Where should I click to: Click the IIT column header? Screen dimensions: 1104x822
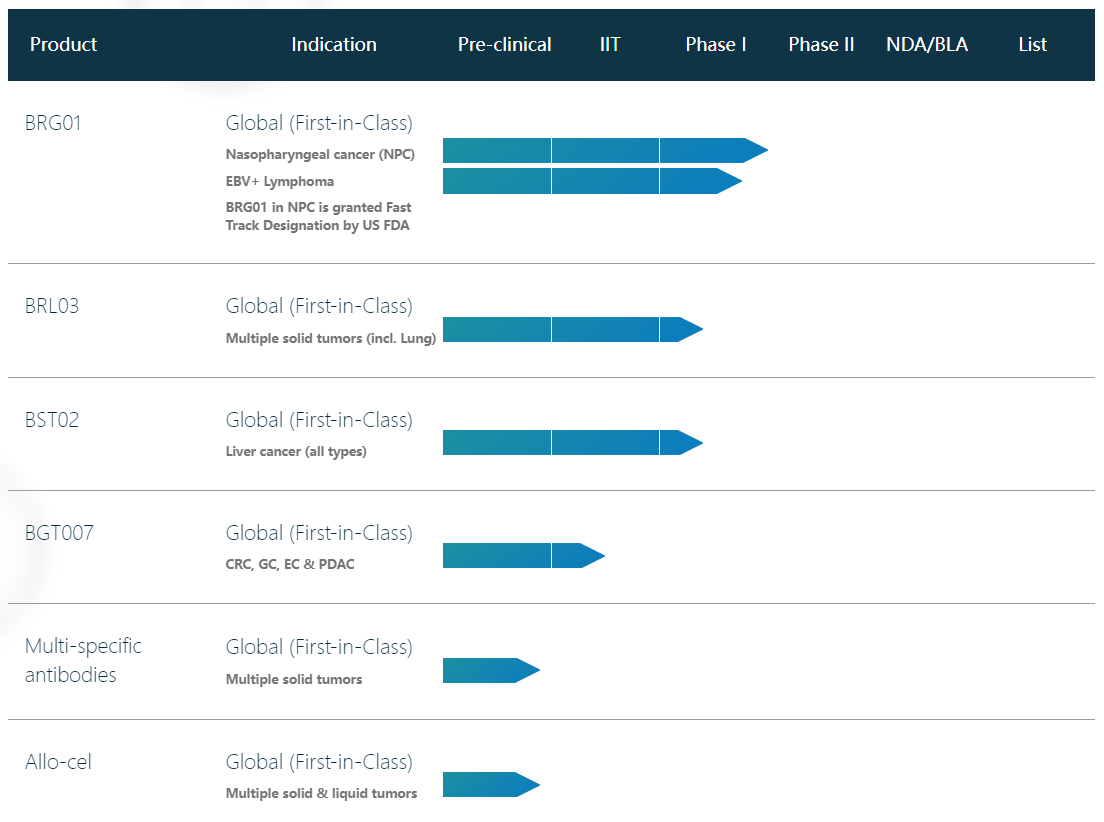(x=610, y=45)
